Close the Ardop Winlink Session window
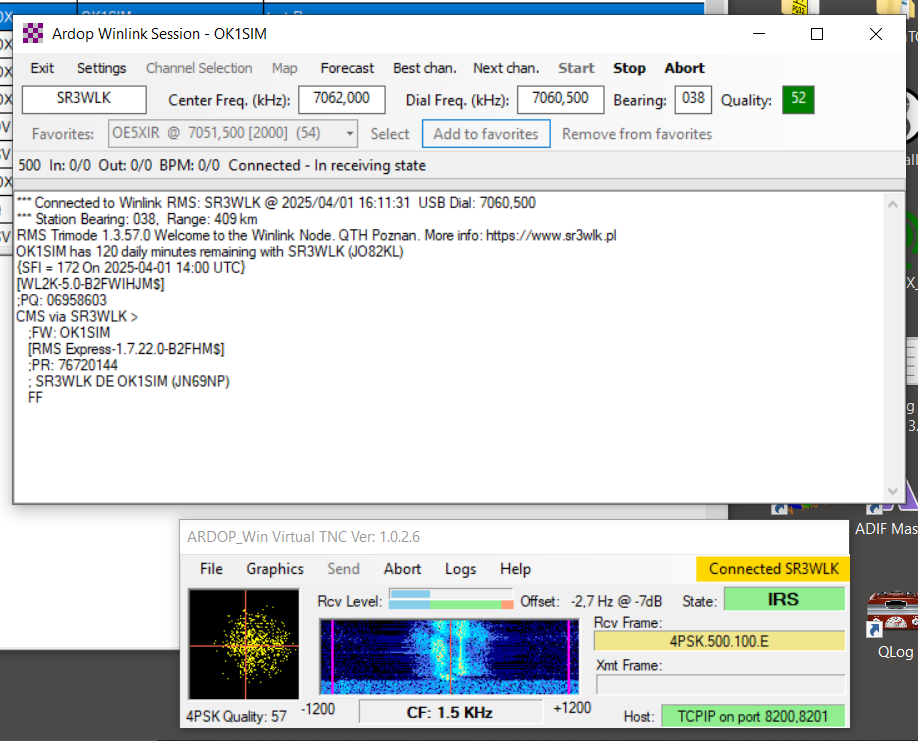This screenshot has width=918, height=741. 876,34
